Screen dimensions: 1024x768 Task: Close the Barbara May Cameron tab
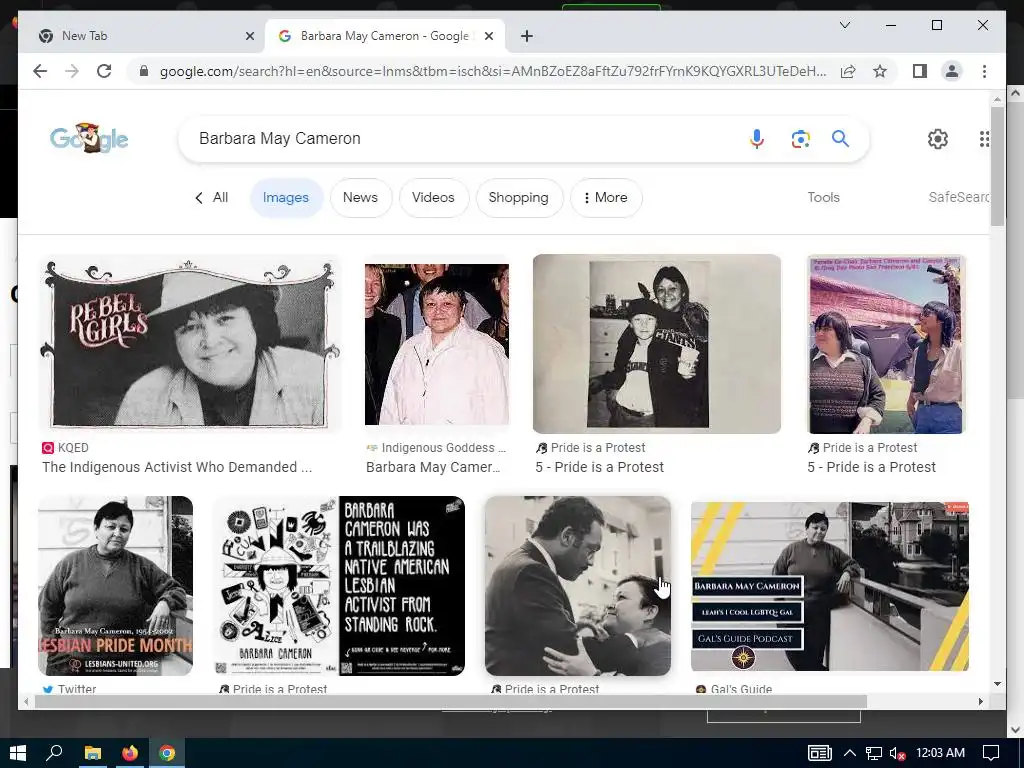point(488,36)
